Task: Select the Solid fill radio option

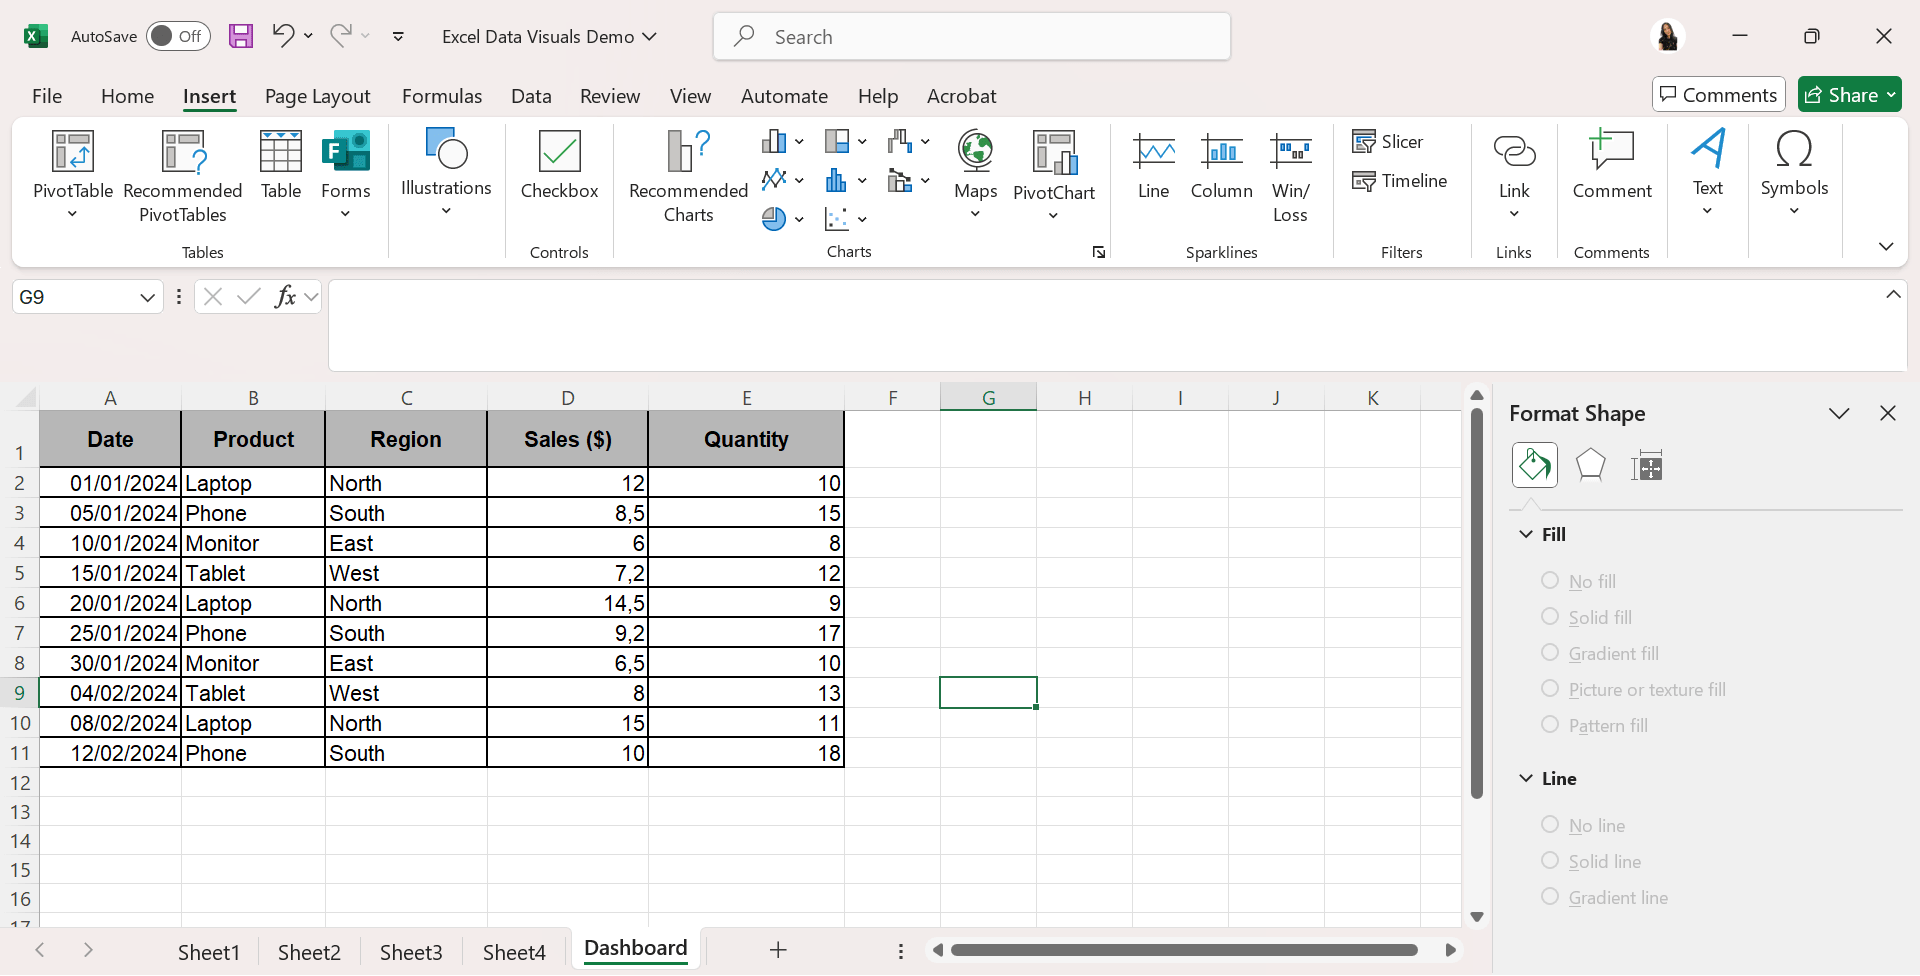Action: tap(1550, 617)
